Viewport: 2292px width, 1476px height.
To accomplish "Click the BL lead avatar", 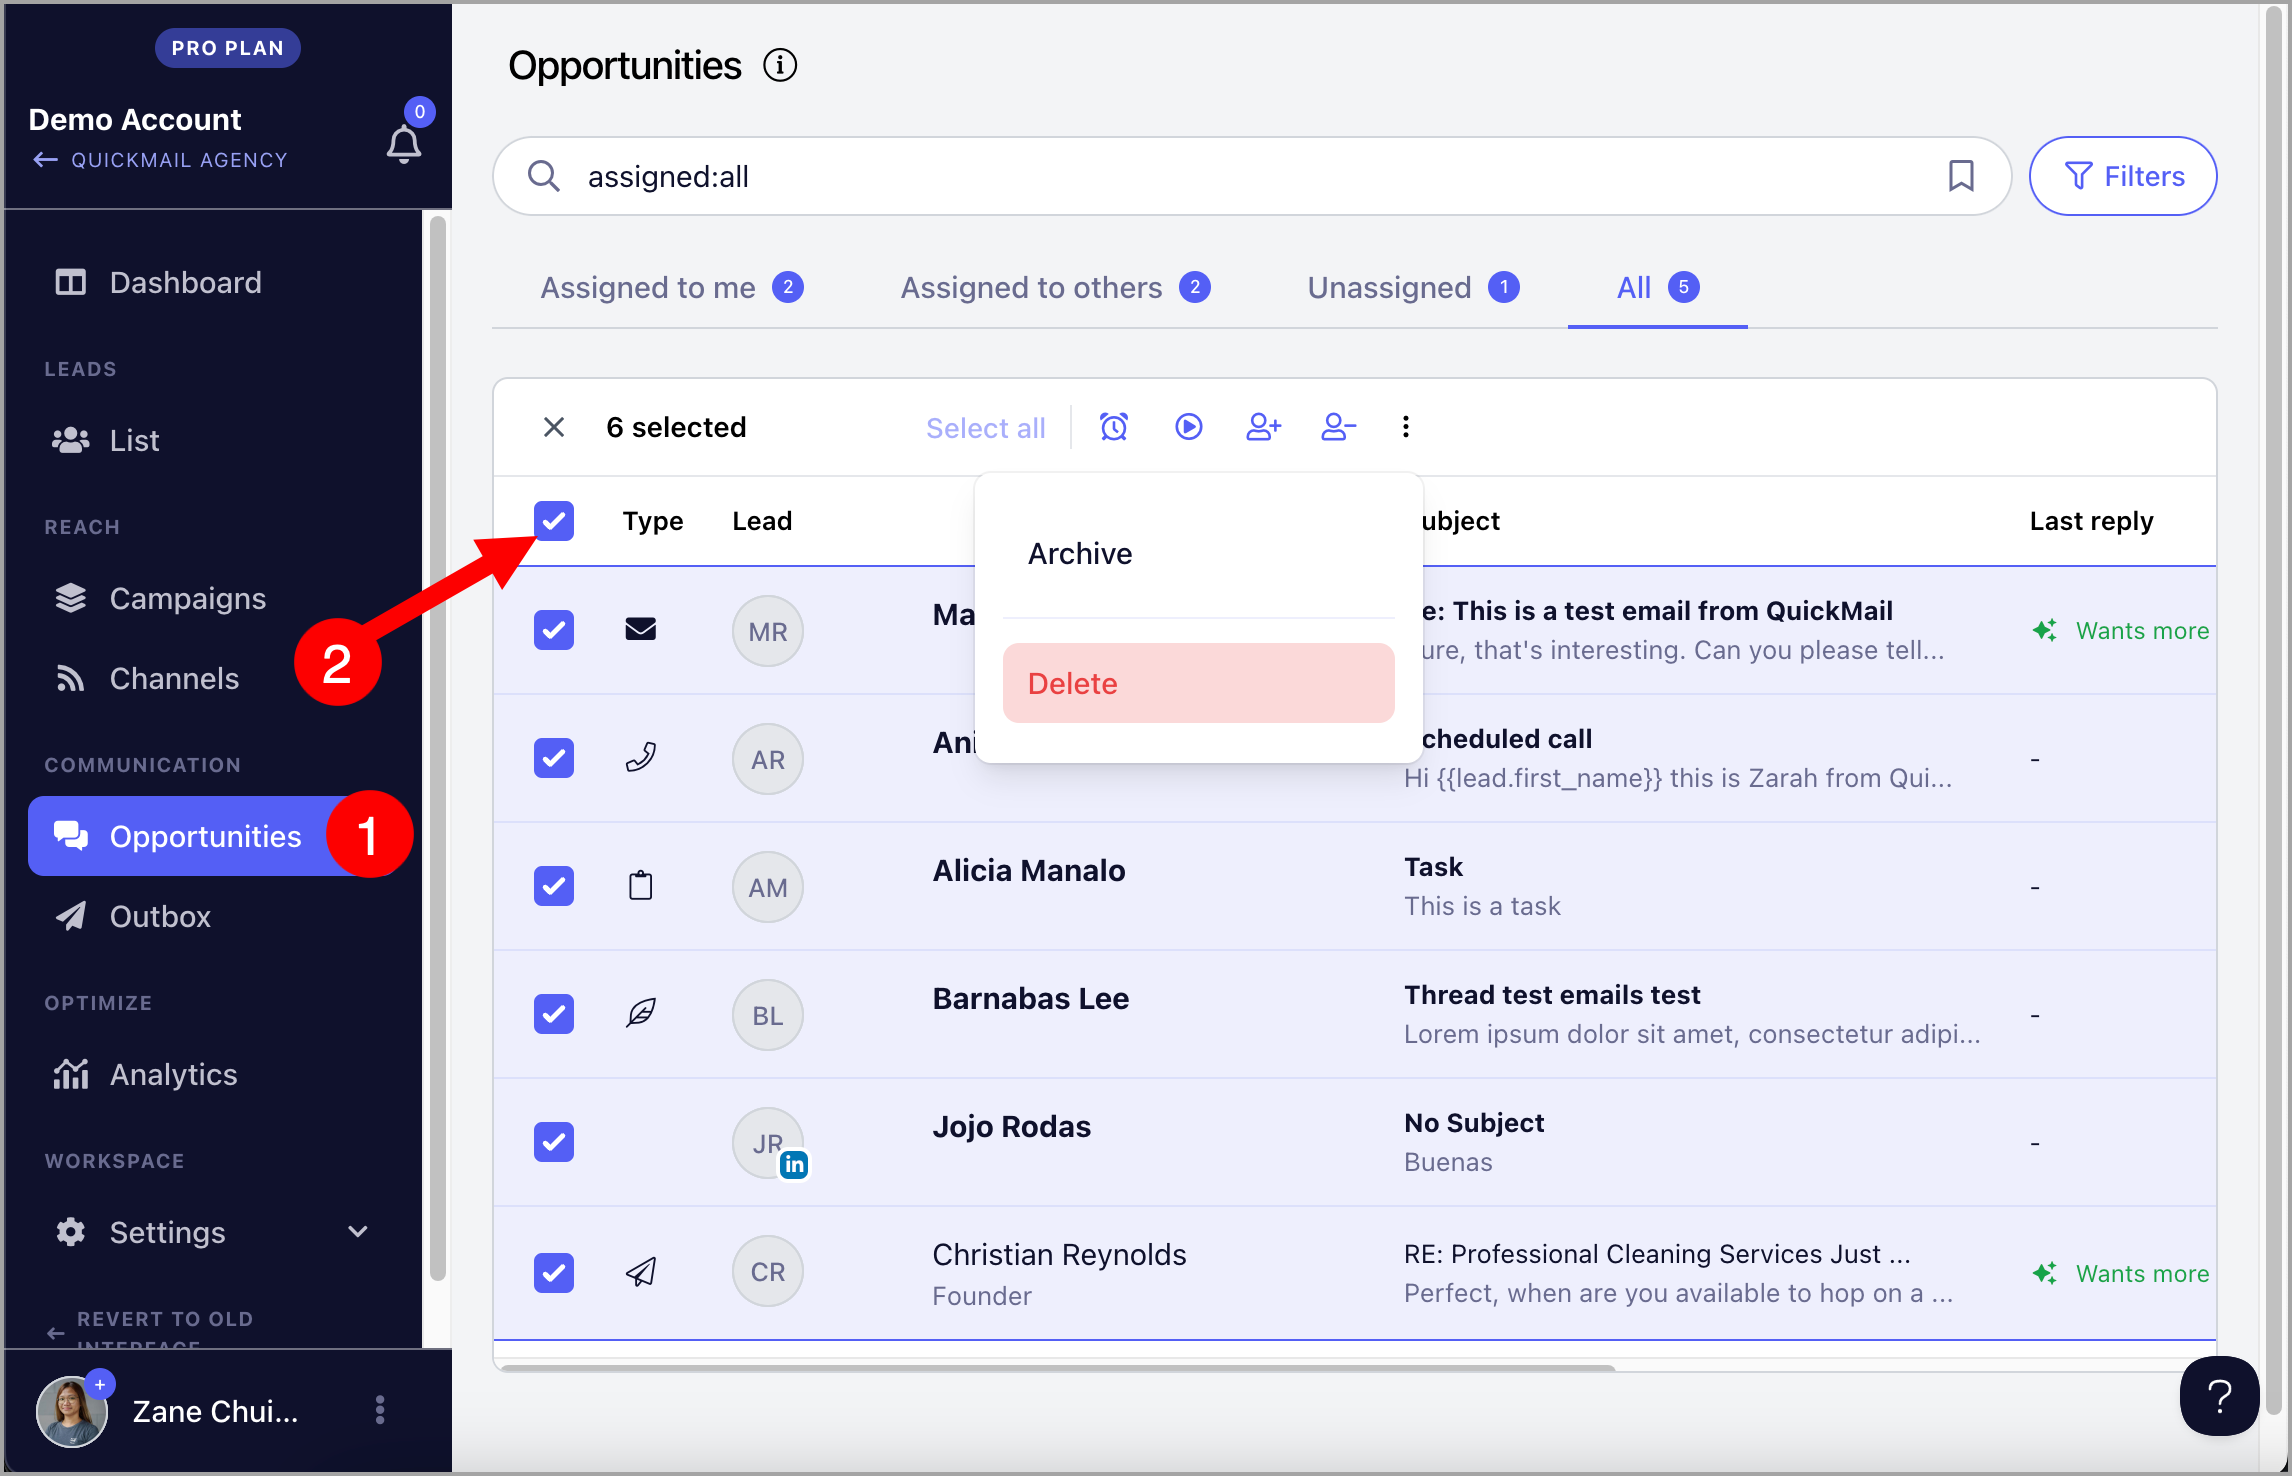I will point(768,1015).
